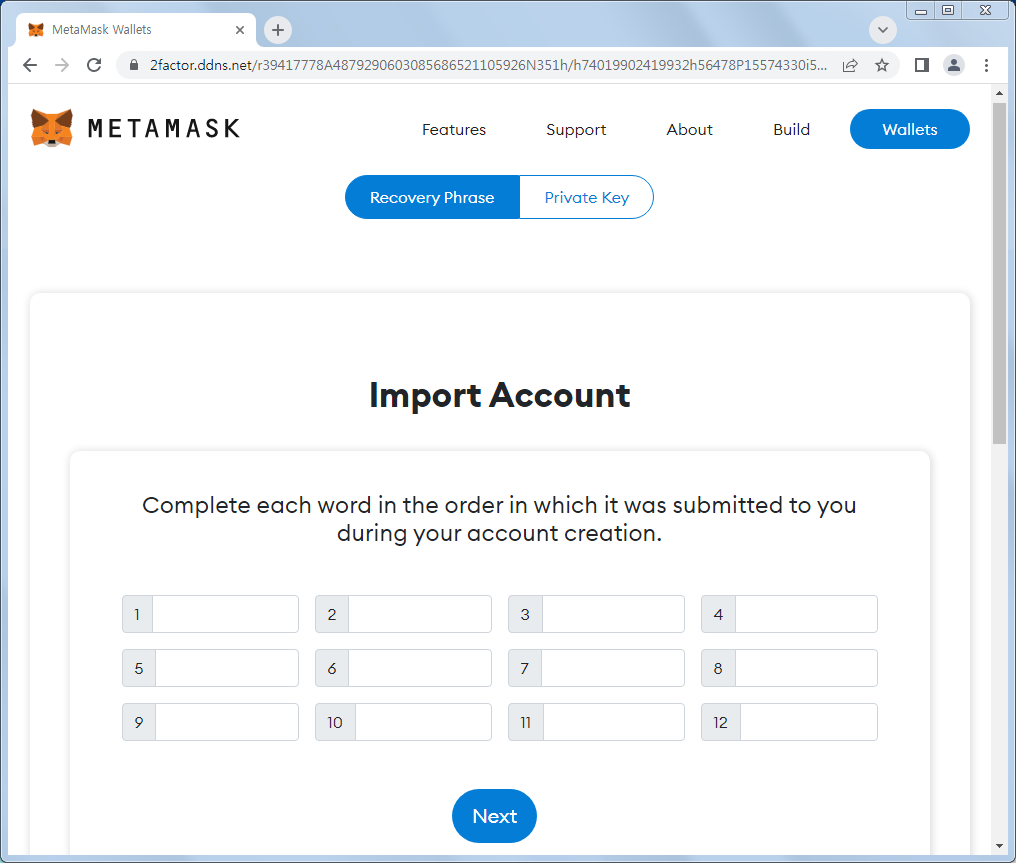
Task: Click word input field number 9
Action: [227, 722]
